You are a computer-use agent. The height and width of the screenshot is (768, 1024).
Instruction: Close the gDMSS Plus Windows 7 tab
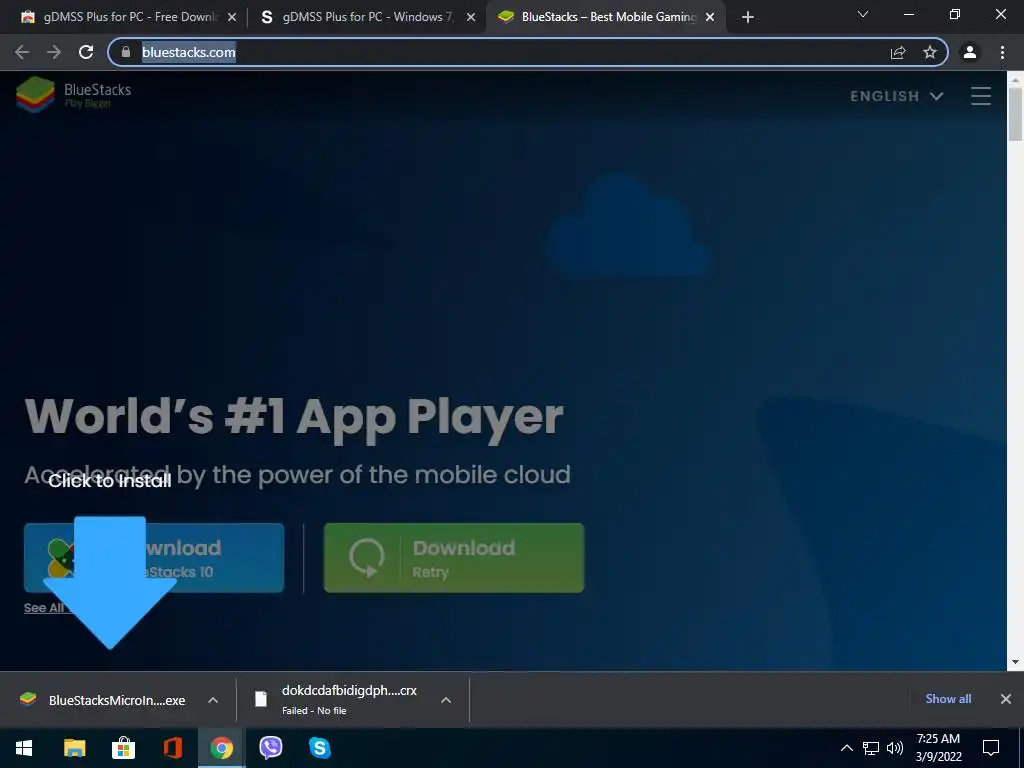coord(471,17)
